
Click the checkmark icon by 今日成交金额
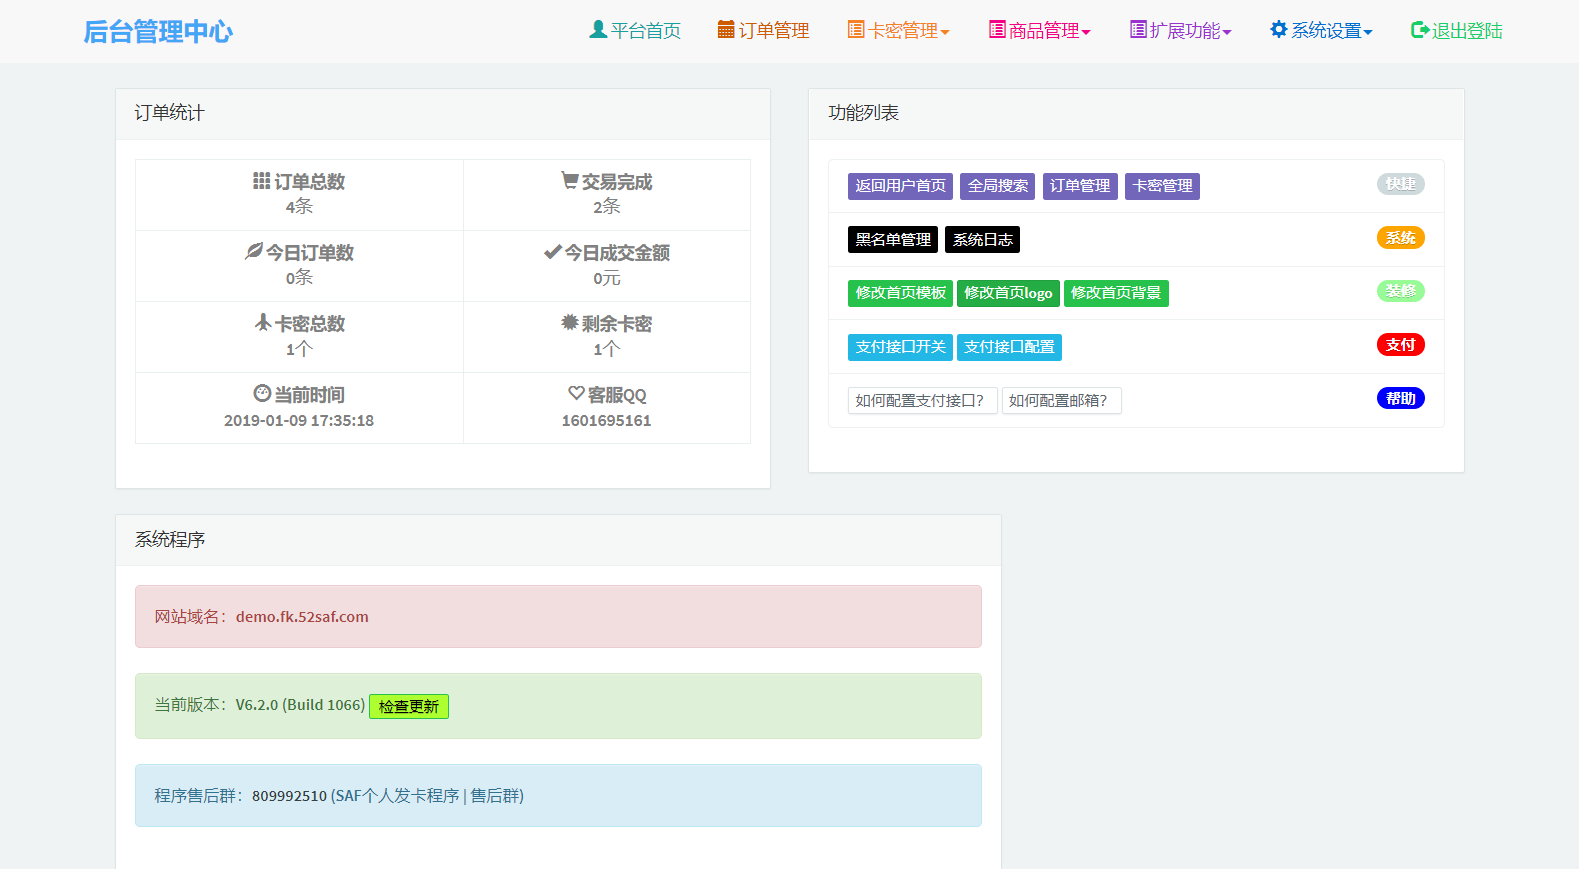coord(552,252)
